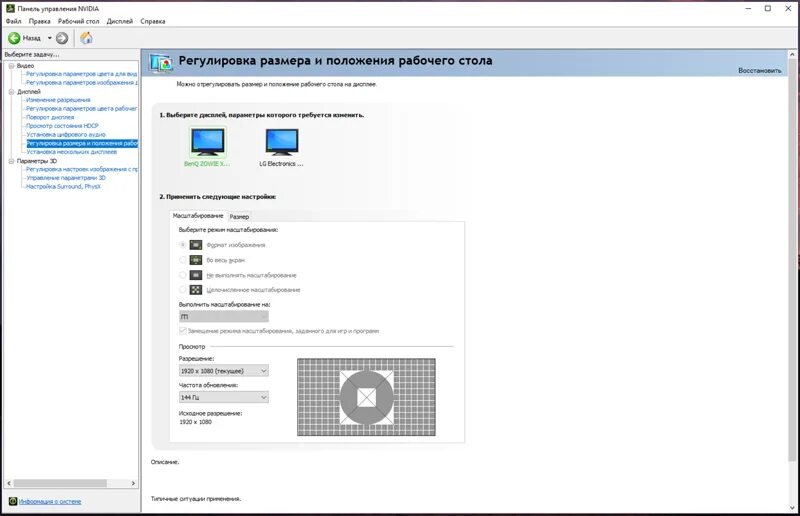Select the BenQ ZOWIE monitor icon
The height and width of the screenshot is (516, 800).
coord(207,141)
